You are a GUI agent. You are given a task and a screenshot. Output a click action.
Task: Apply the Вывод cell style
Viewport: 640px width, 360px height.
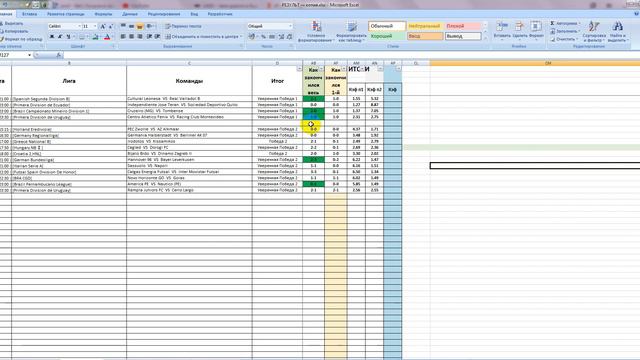click(x=463, y=36)
